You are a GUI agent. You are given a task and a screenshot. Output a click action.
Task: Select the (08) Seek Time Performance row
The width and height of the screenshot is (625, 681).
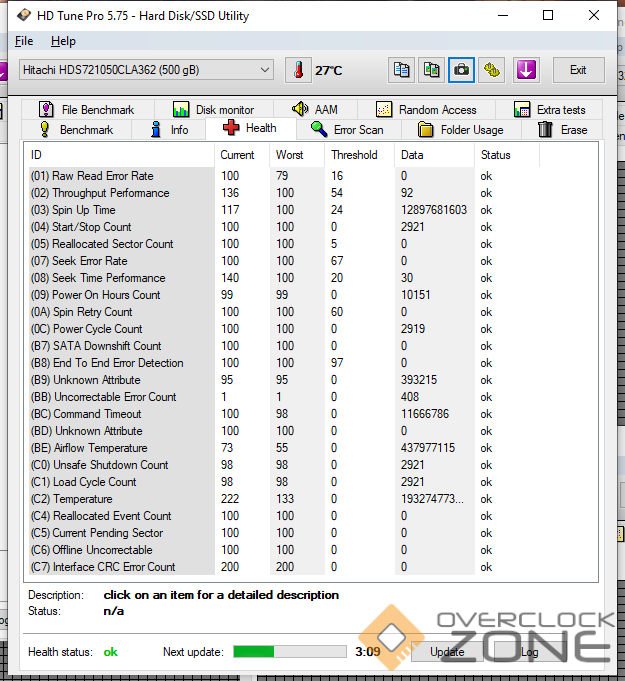click(x=284, y=278)
